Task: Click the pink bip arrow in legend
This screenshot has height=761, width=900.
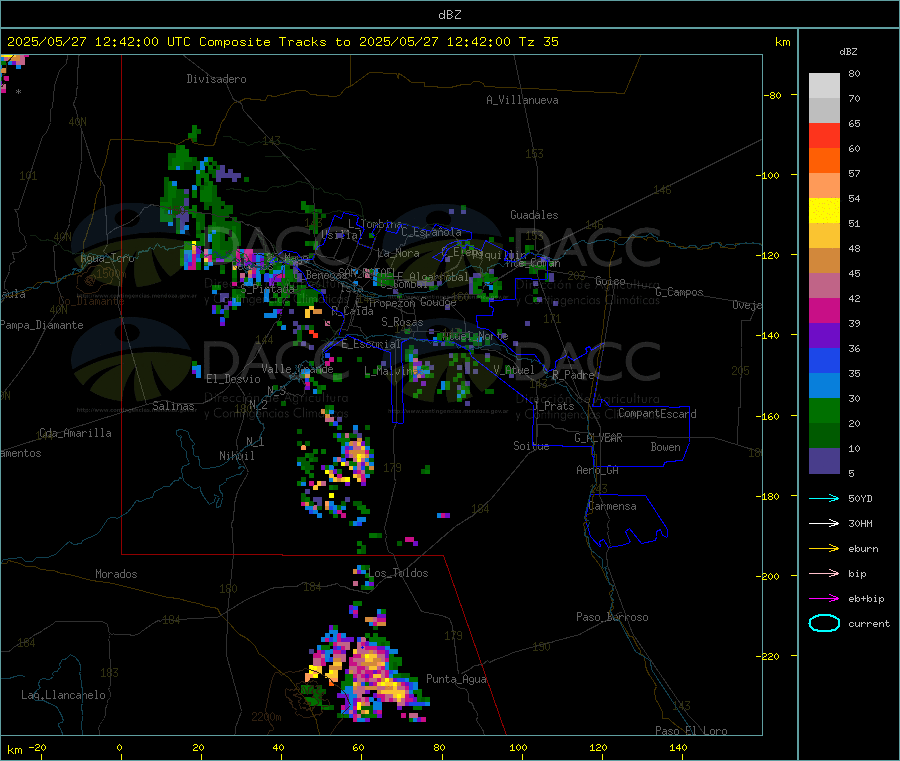Action: [824, 573]
